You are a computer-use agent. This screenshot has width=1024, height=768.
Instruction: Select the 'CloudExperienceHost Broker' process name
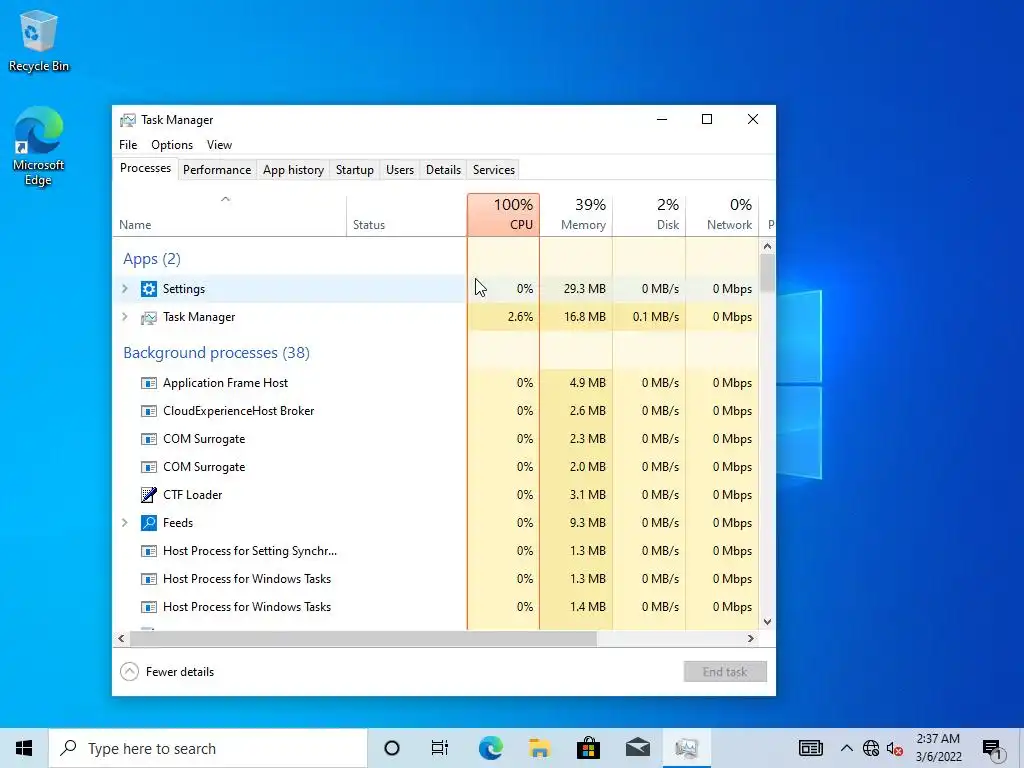238,411
